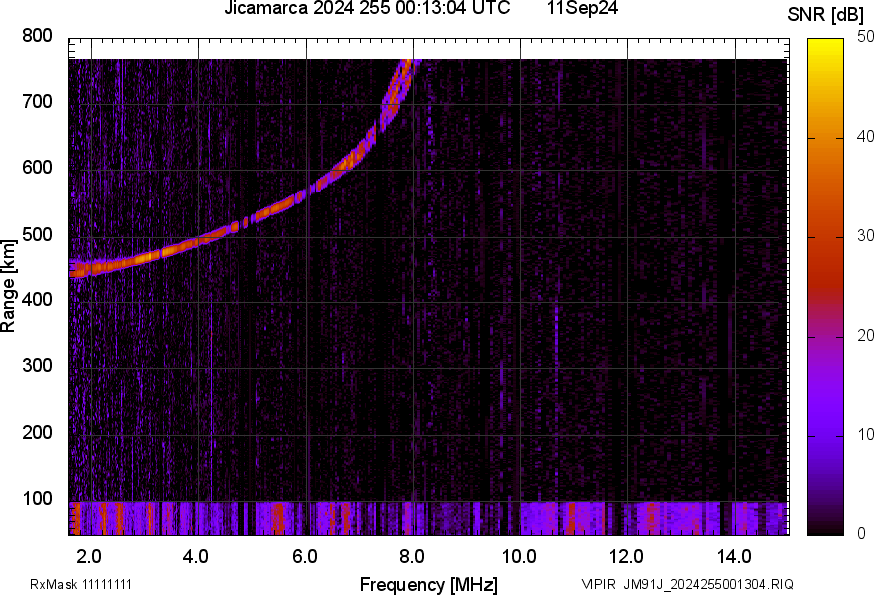Click the RxMask 11111111 text
874x595 pixels.
[81, 584]
